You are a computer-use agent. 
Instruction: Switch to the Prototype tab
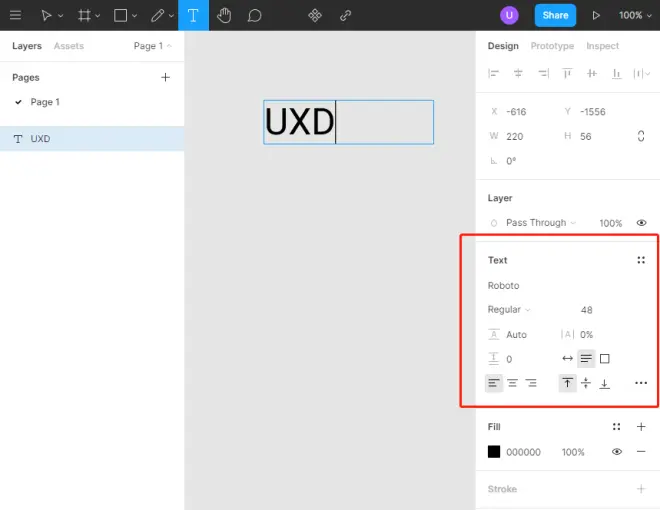[552, 46]
